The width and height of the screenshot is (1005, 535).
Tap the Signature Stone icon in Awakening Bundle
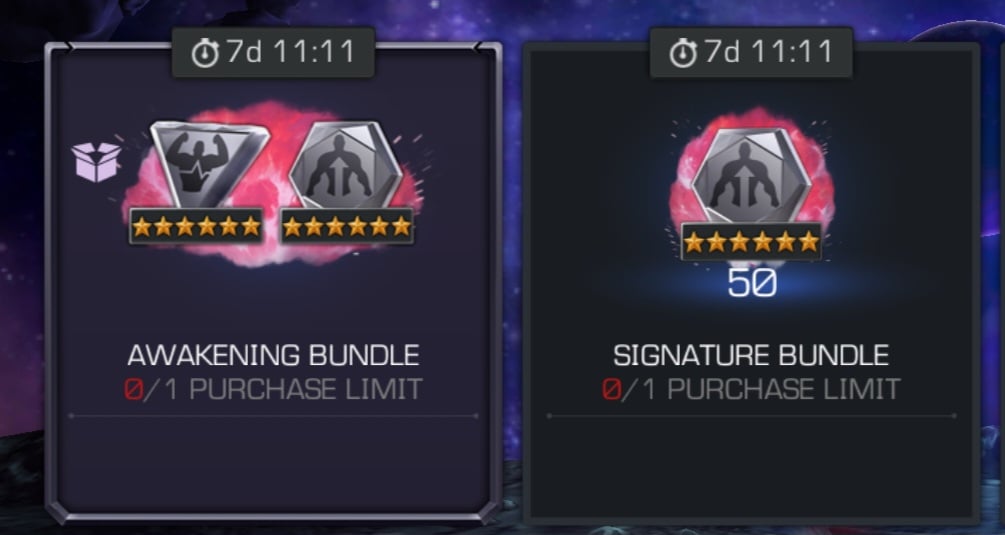[x=346, y=164]
